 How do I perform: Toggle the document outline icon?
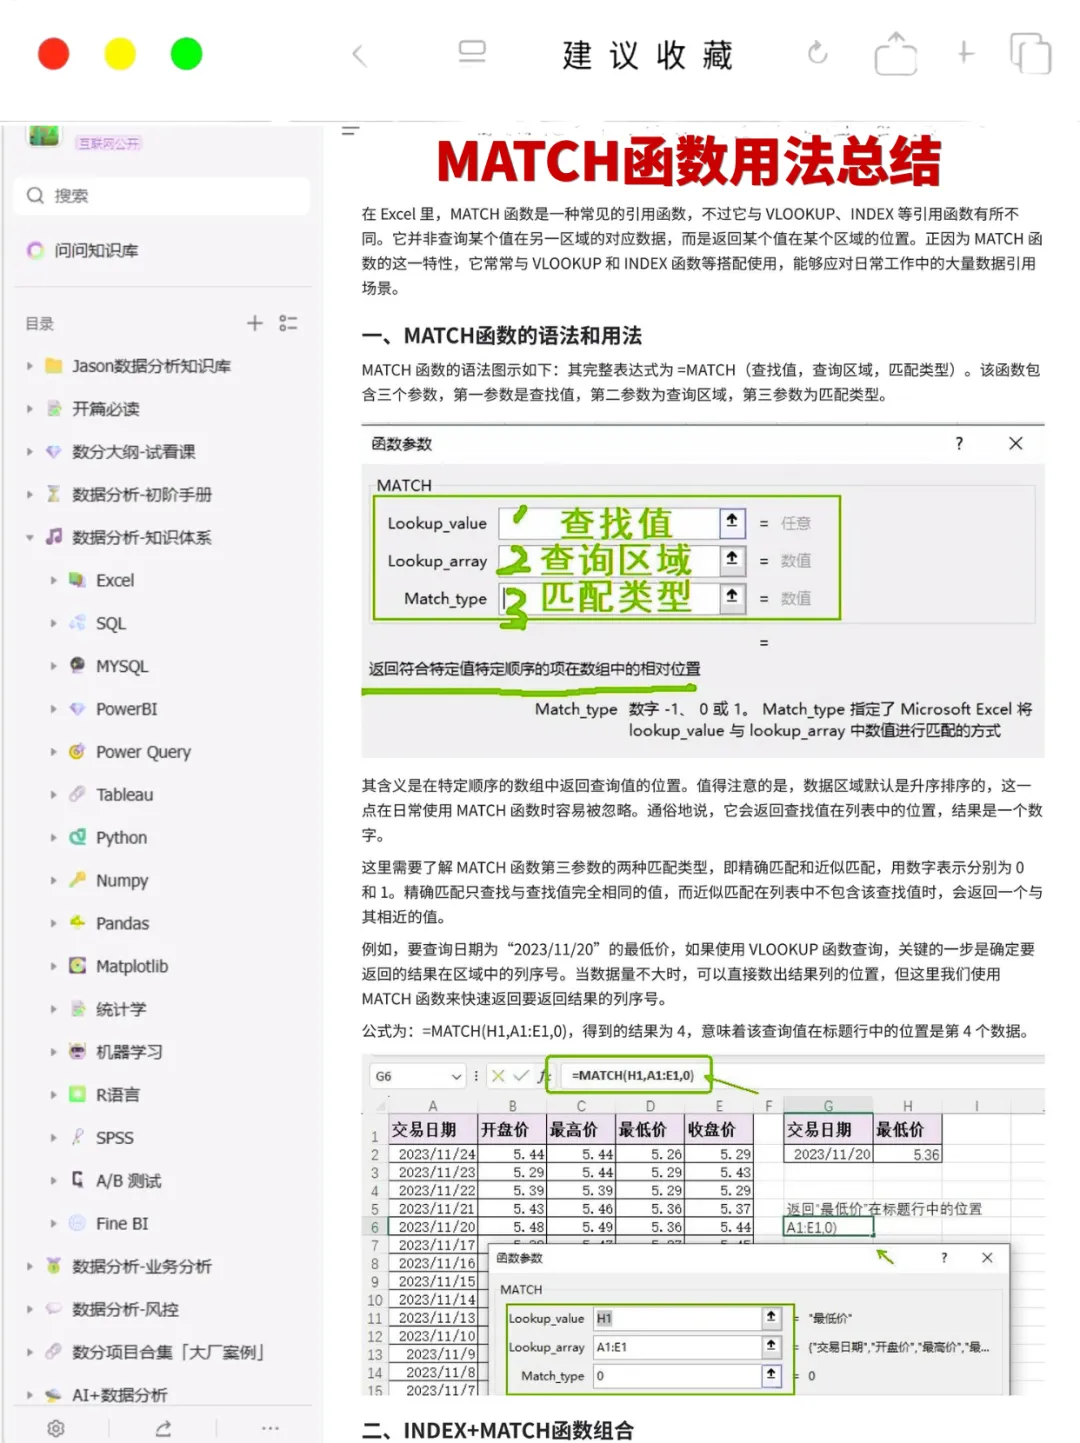(x=350, y=131)
